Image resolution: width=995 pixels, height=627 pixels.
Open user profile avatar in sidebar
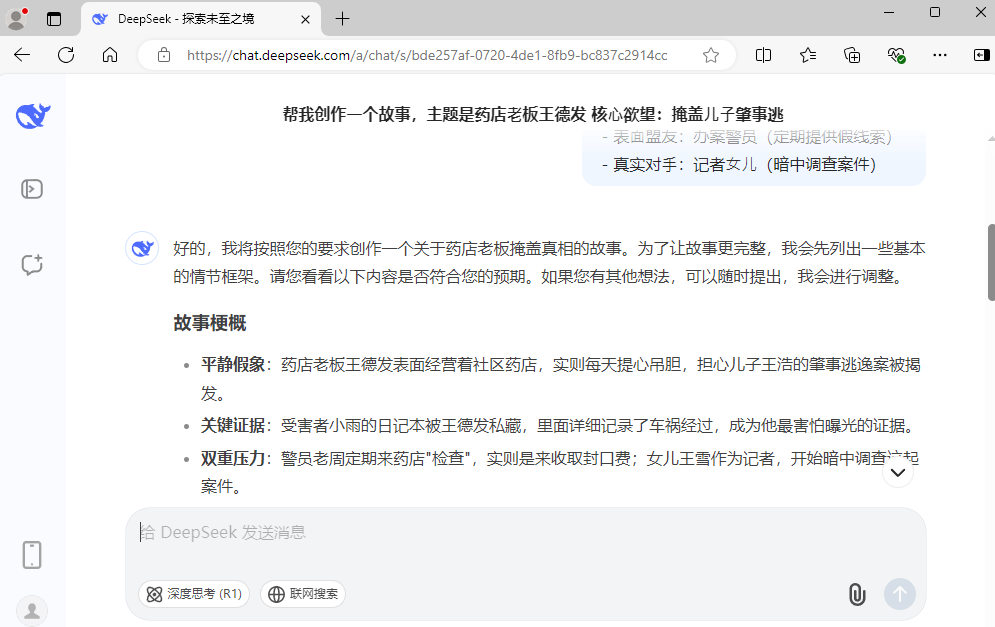click(x=32, y=609)
